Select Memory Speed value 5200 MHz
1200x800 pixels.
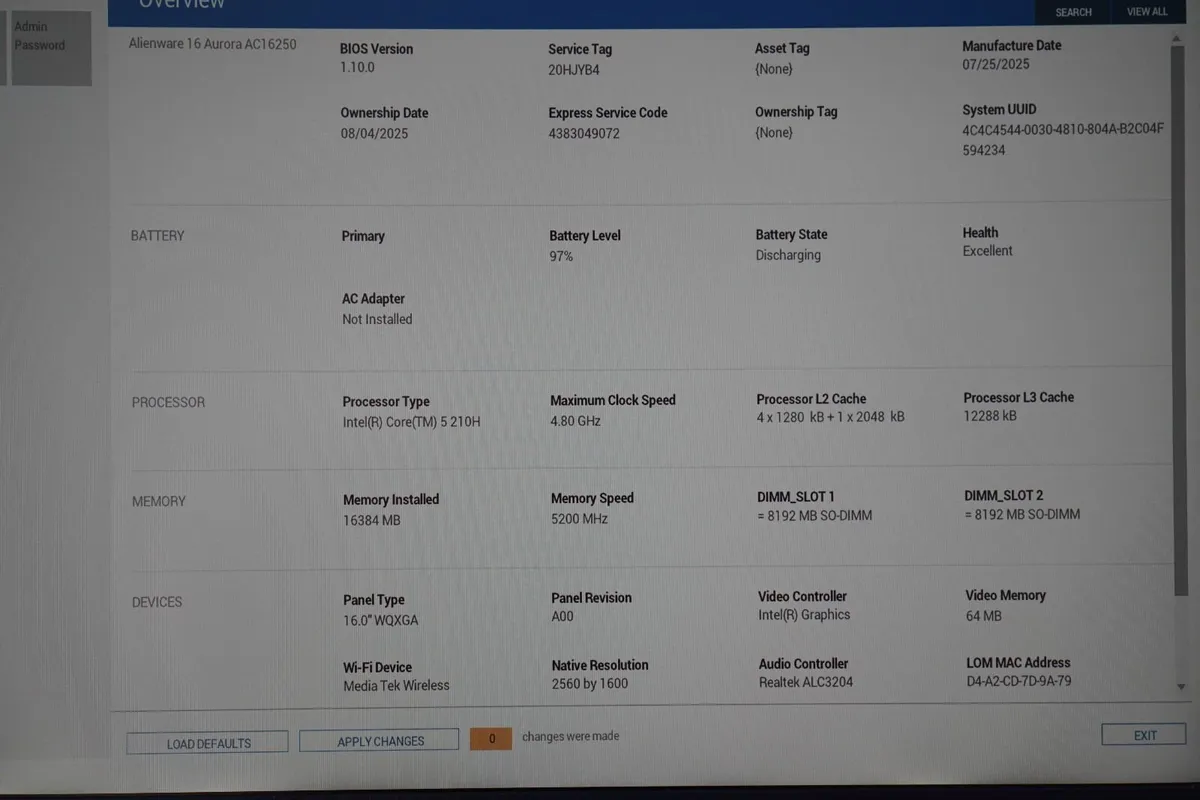click(x=579, y=519)
